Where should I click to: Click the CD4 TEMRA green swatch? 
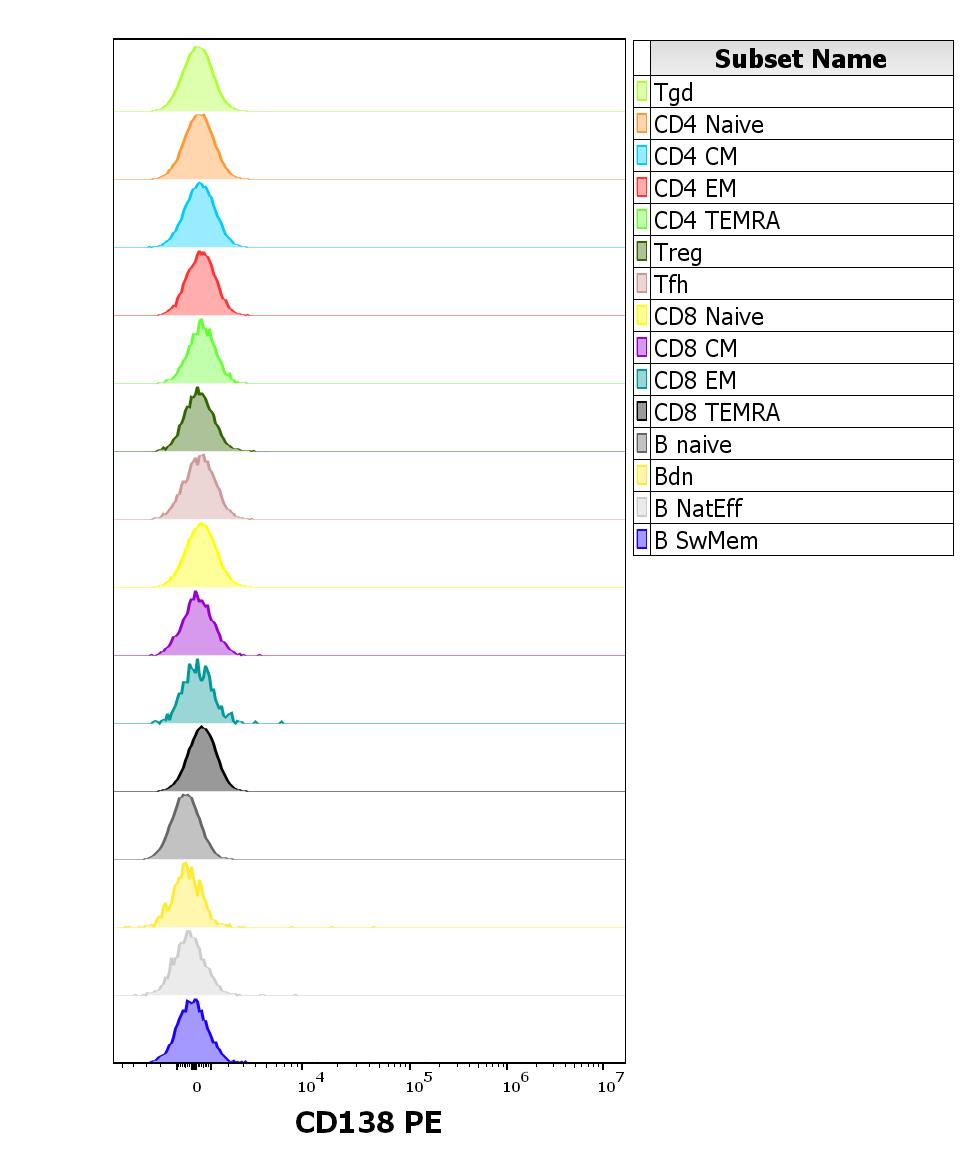[x=642, y=219]
